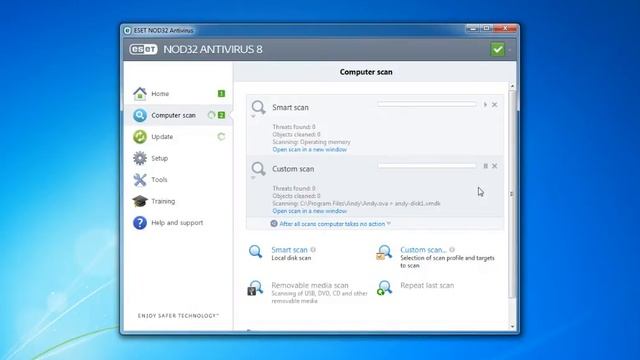The height and width of the screenshot is (360, 640).
Task: Click the ESET title bar app icon
Action: click(x=127, y=31)
